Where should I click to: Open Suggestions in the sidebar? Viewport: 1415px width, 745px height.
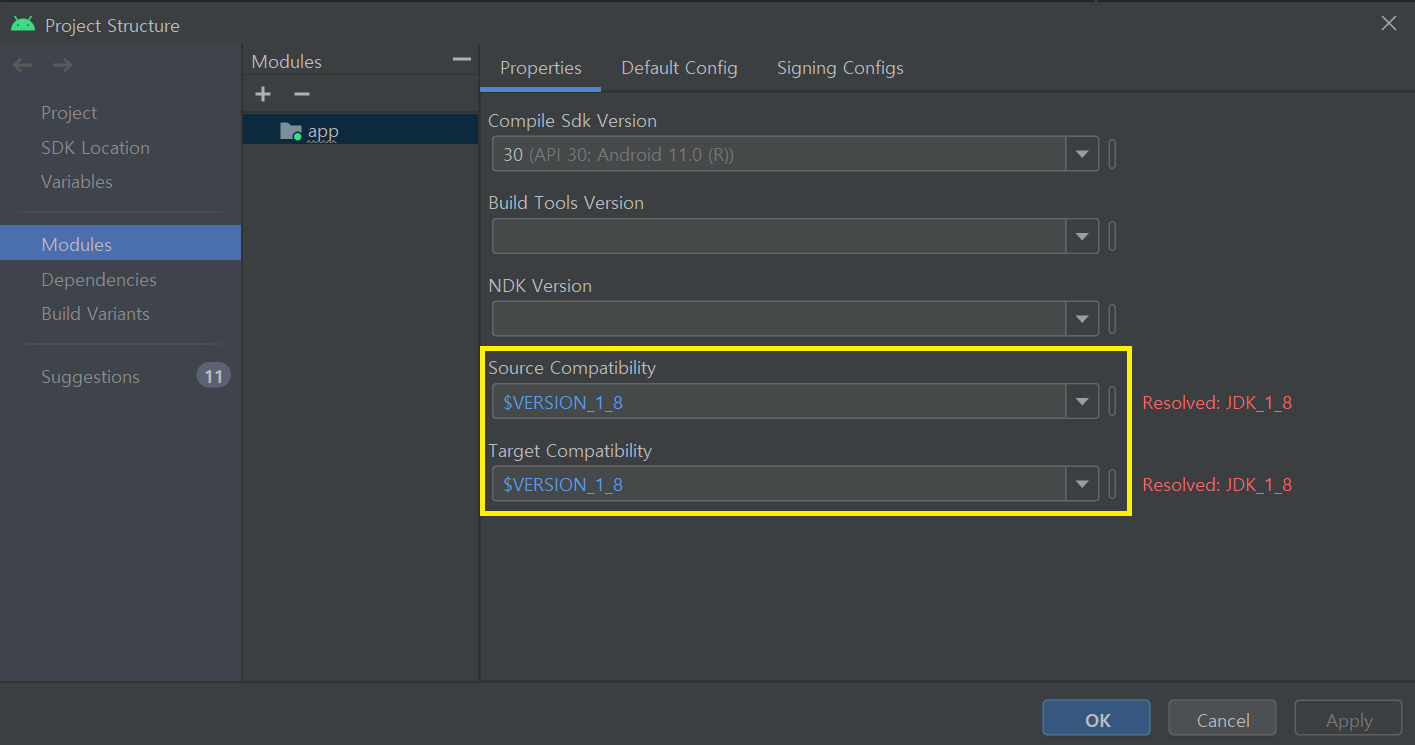[x=90, y=377]
